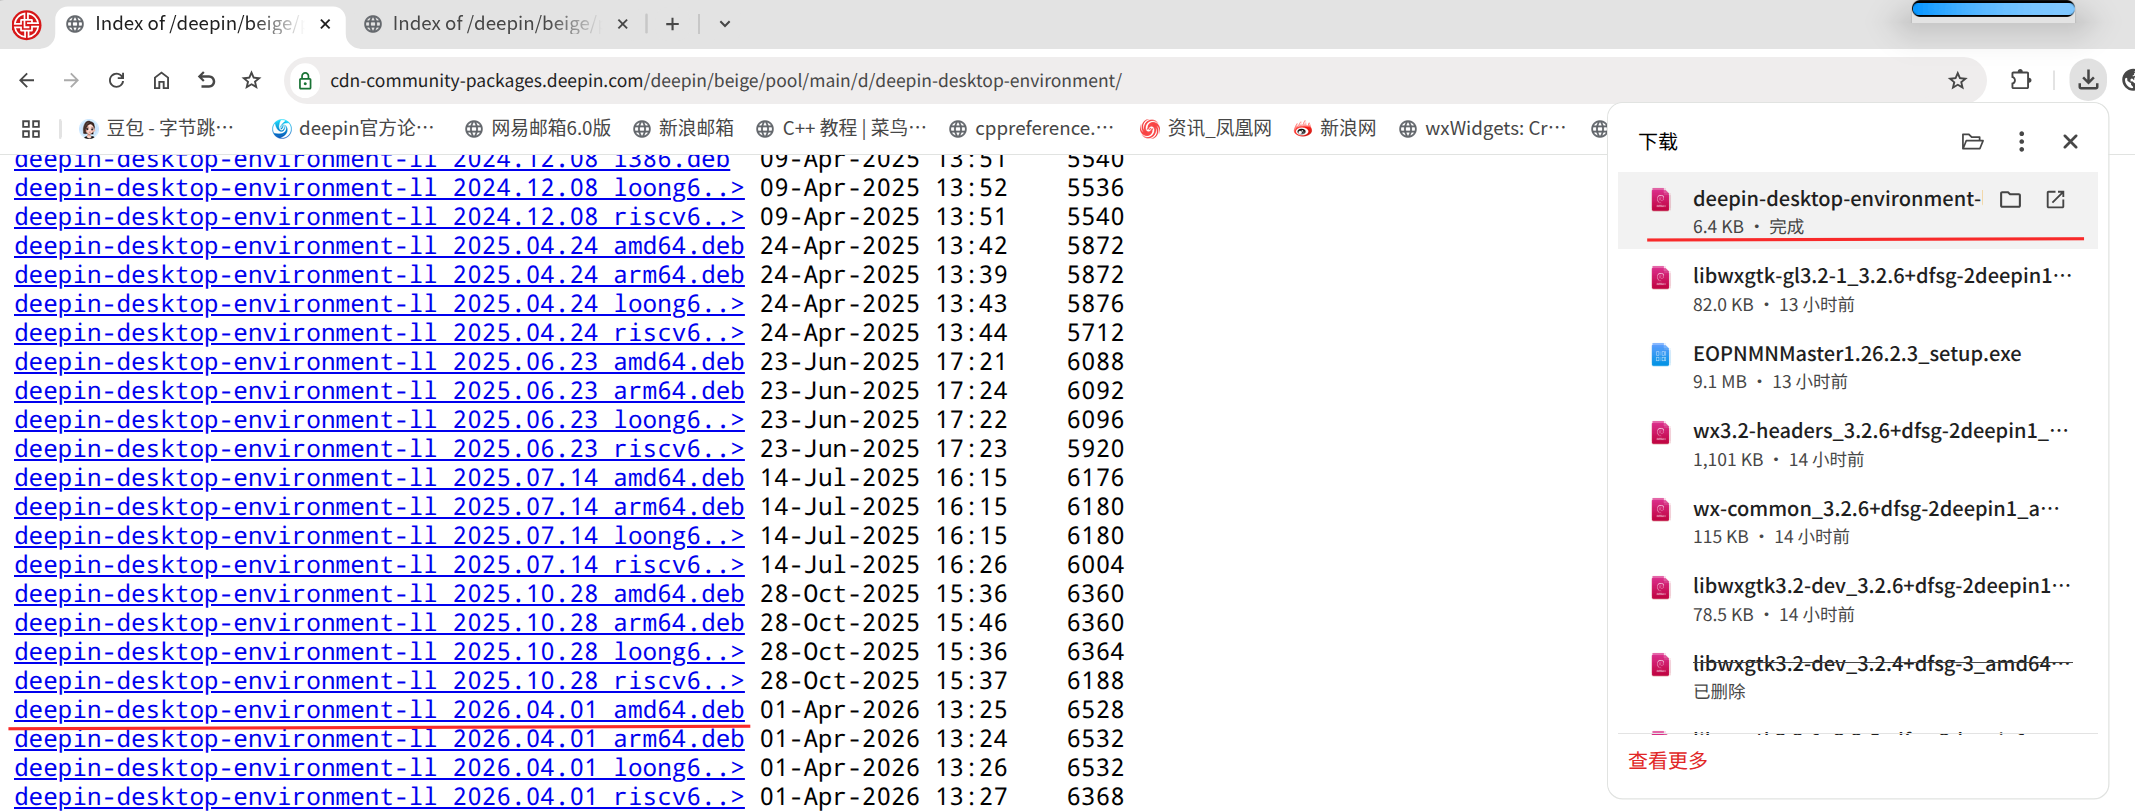
Task: Click the date 28-Oct-2025 15:46
Action: 884,623
